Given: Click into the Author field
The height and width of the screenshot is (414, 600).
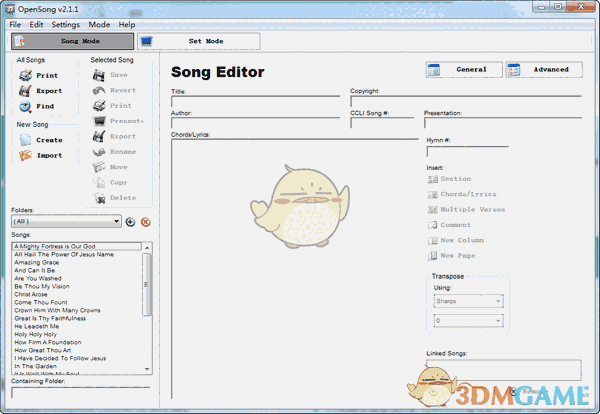Looking at the screenshot, I should tap(256, 123).
